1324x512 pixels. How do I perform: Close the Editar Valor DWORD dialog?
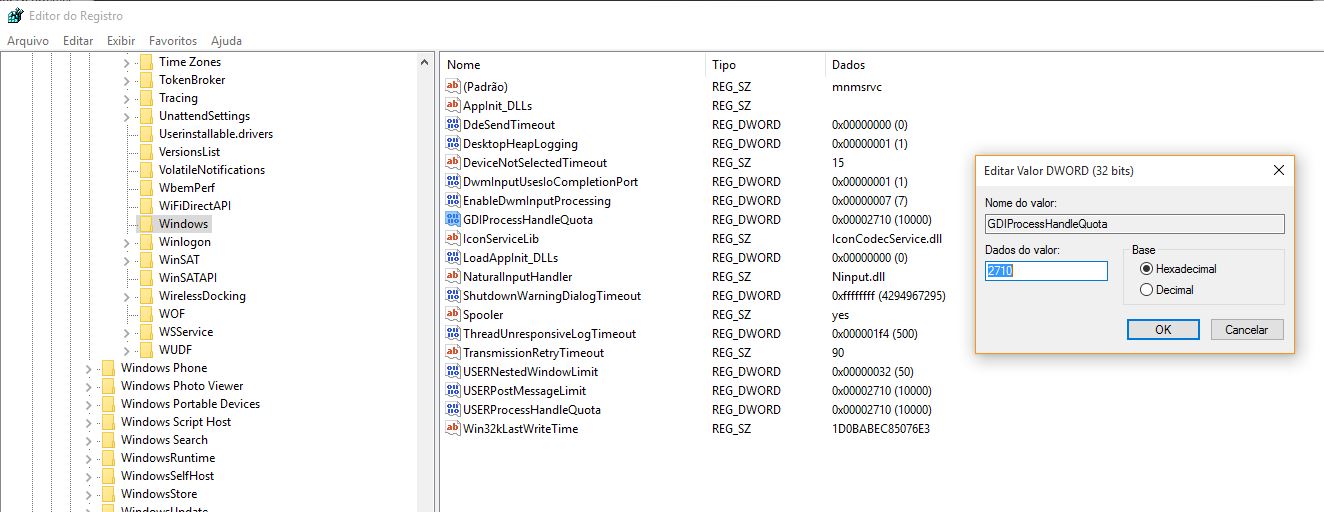[x=1278, y=171]
